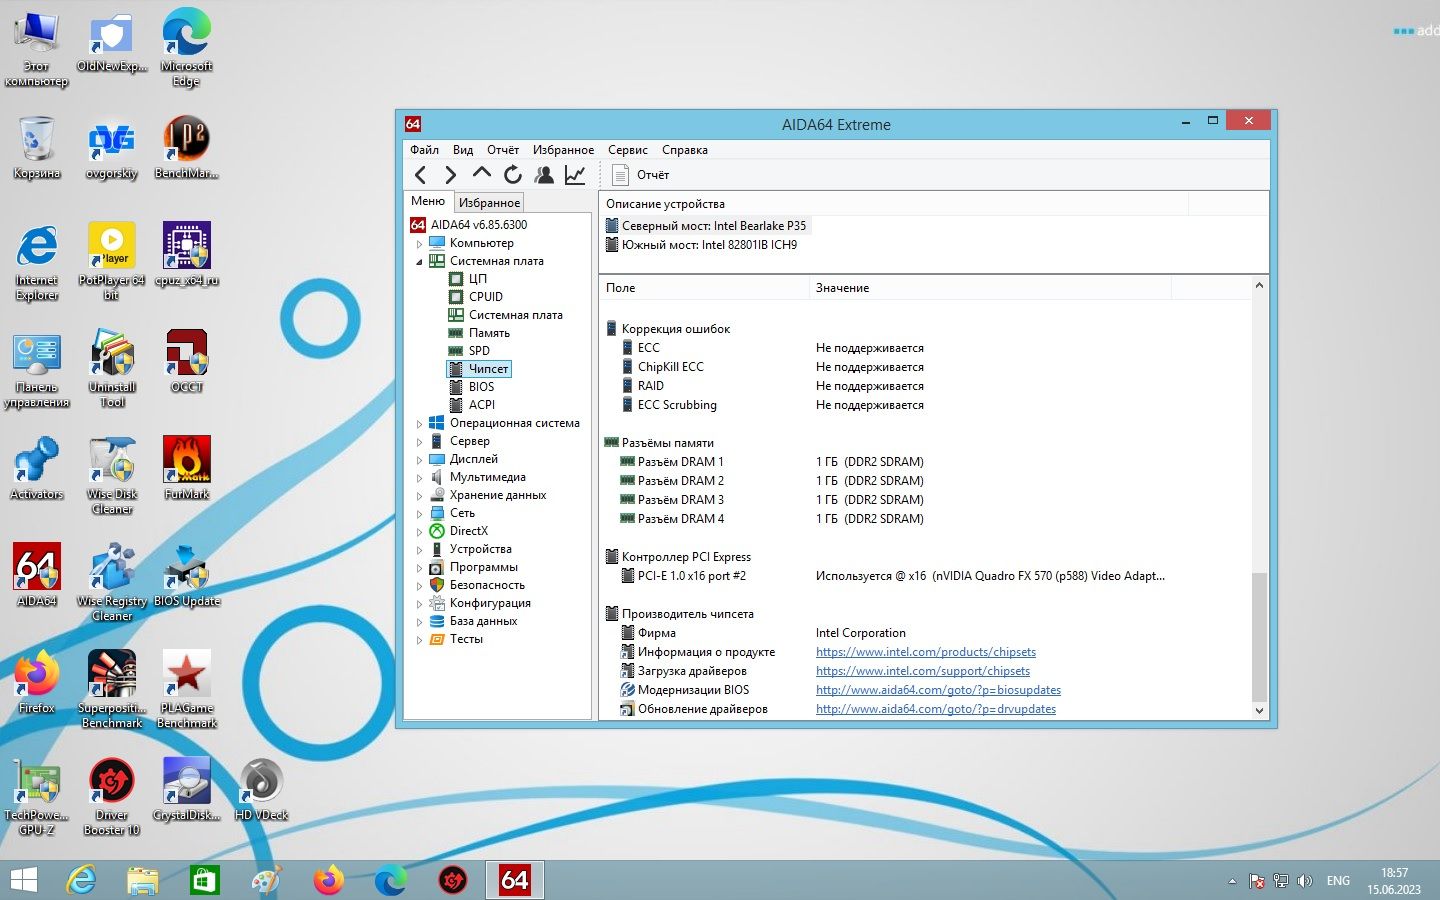
Task: Refresh the view with the circular arrow icon
Action: [x=513, y=175]
